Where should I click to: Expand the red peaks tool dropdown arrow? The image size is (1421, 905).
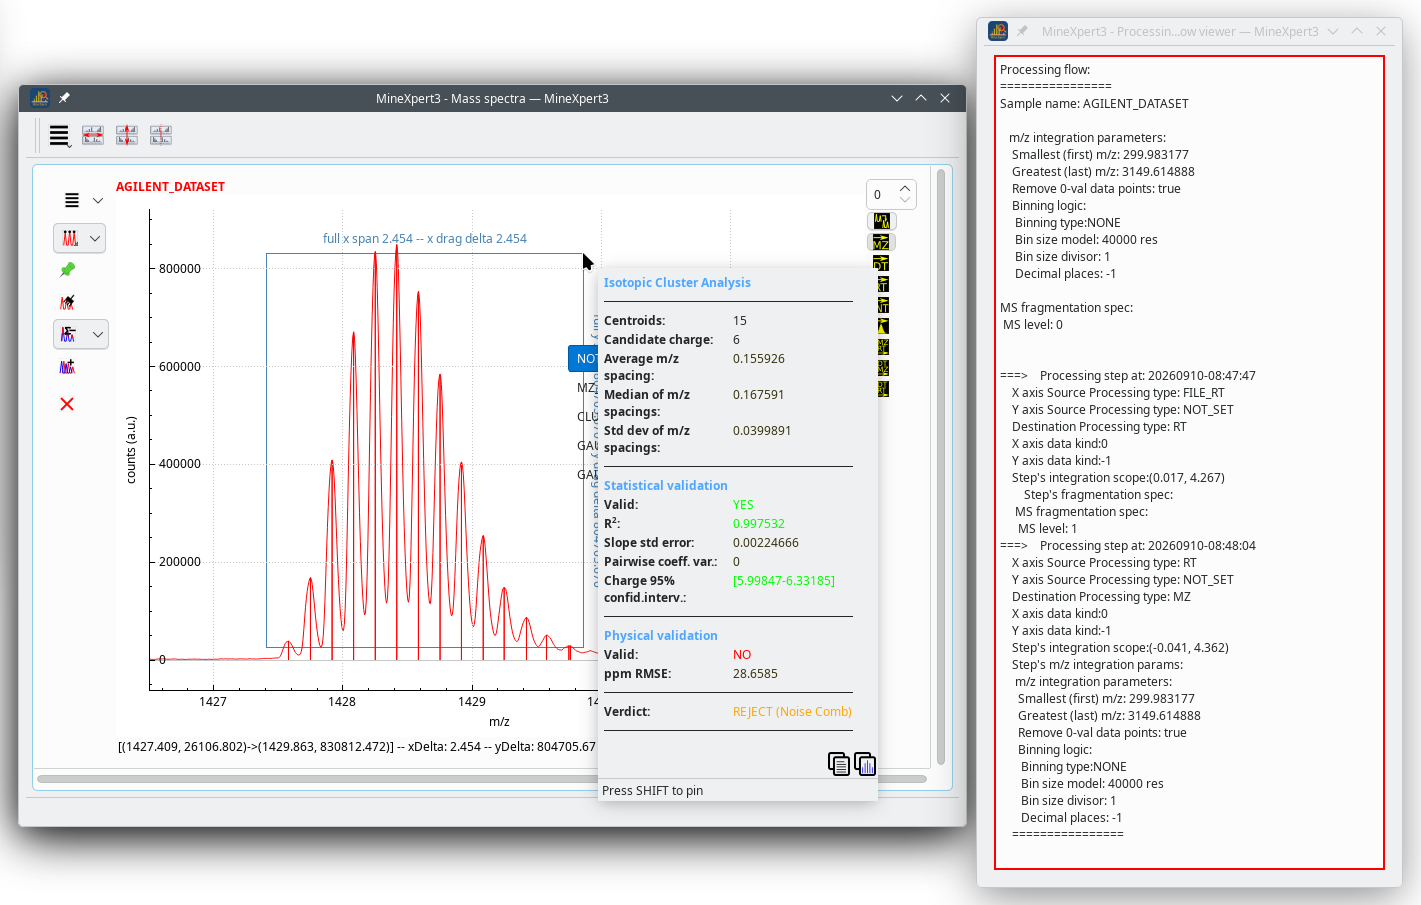95,238
